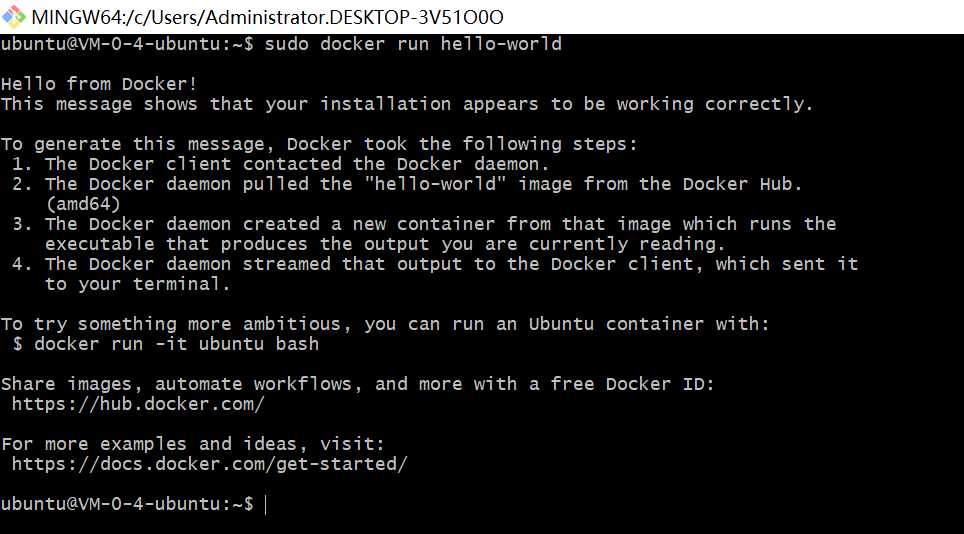This screenshot has height=534, width=964.
Task: Click the 'sudo docker run hello-world' command
Action: tap(413, 44)
